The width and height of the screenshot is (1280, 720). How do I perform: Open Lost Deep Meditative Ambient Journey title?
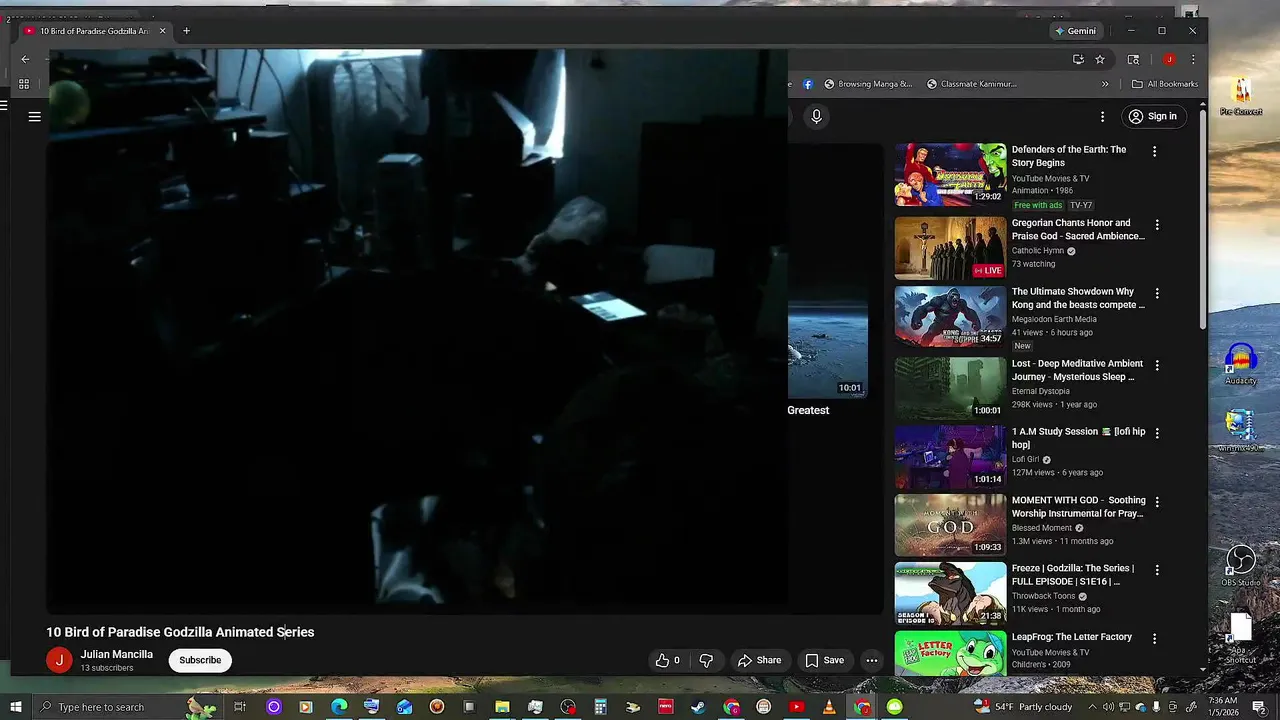pyautogui.click(x=1077, y=370)
